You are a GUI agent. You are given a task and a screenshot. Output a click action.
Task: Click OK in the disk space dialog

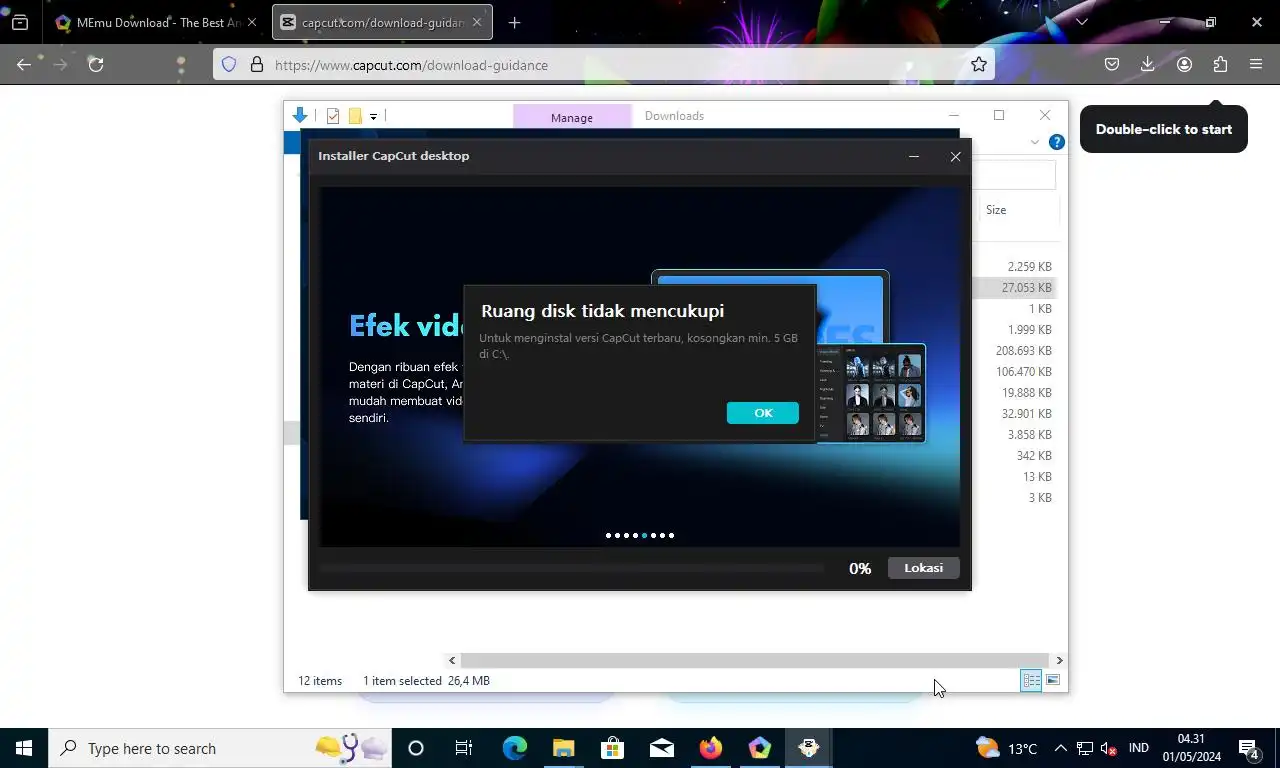pyautogui.click(x=762, y=413)
